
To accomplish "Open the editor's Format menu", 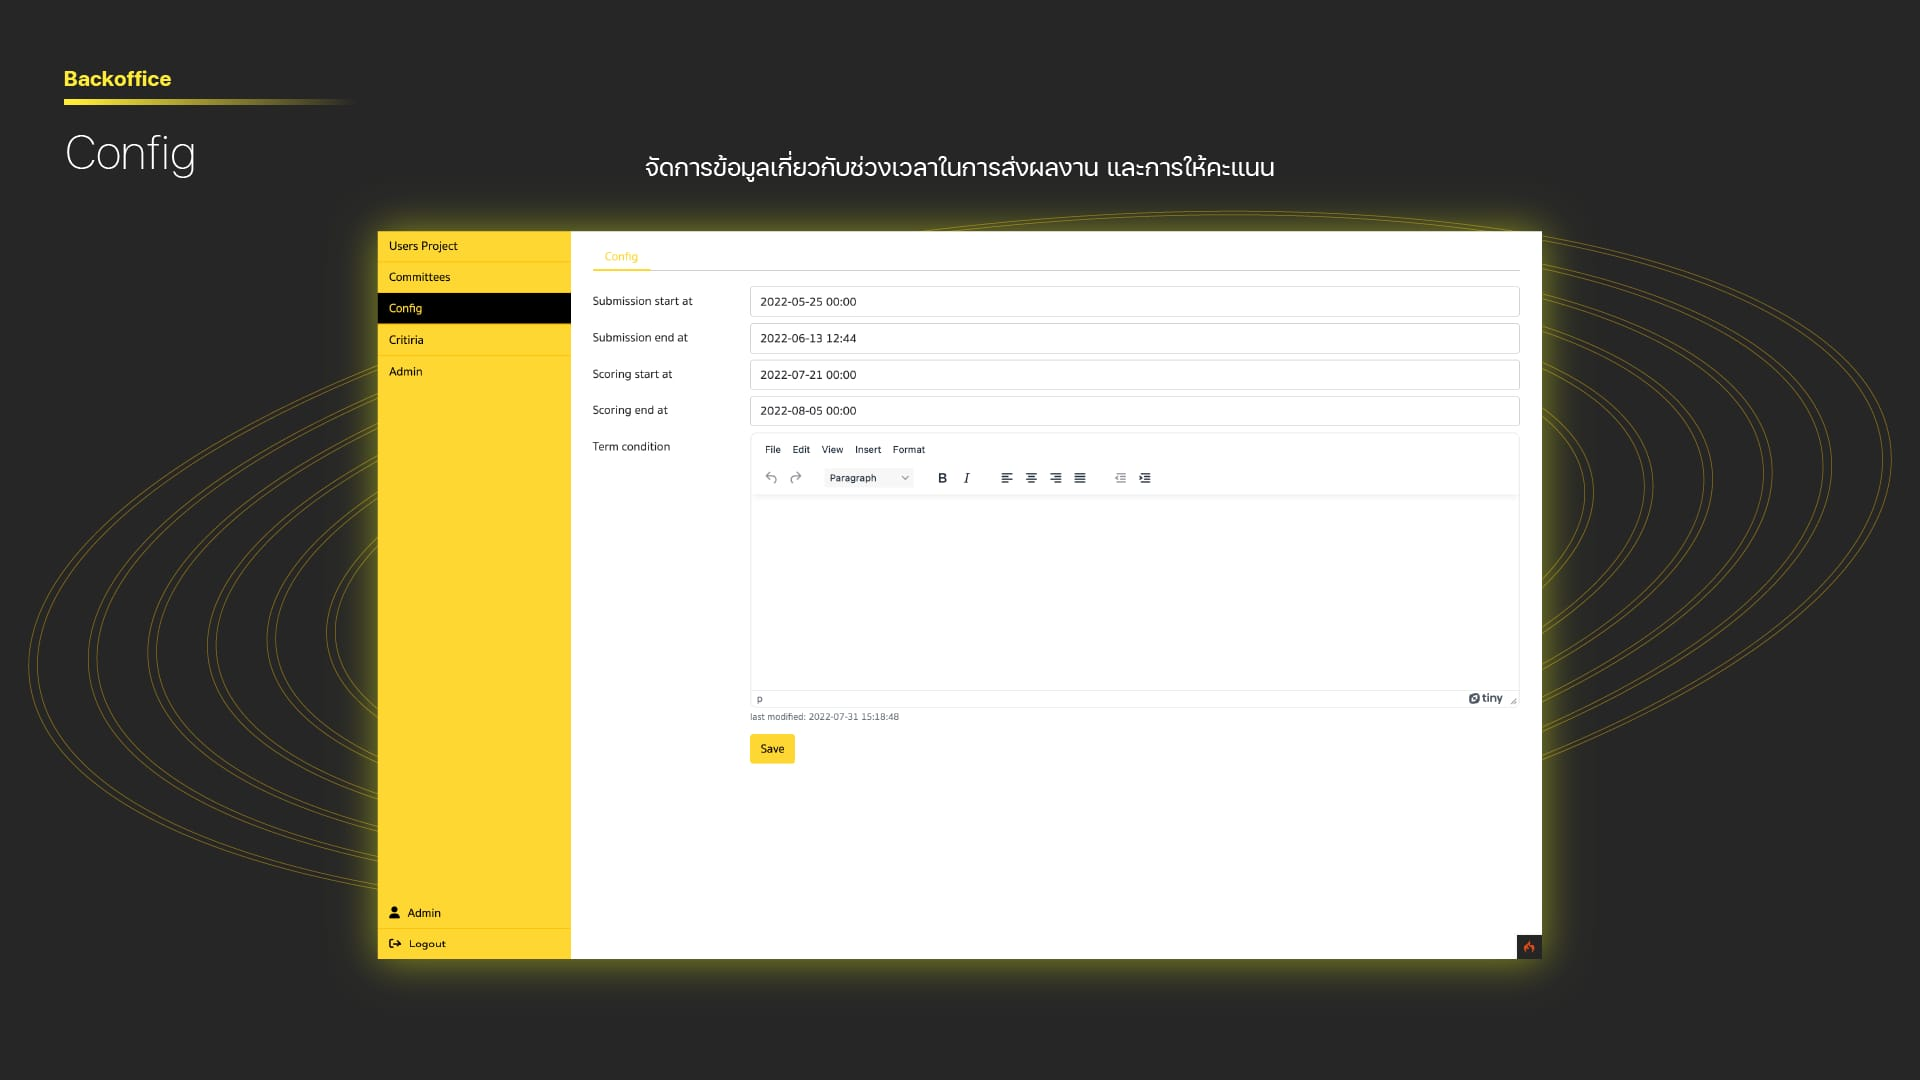I will (908, 450).
